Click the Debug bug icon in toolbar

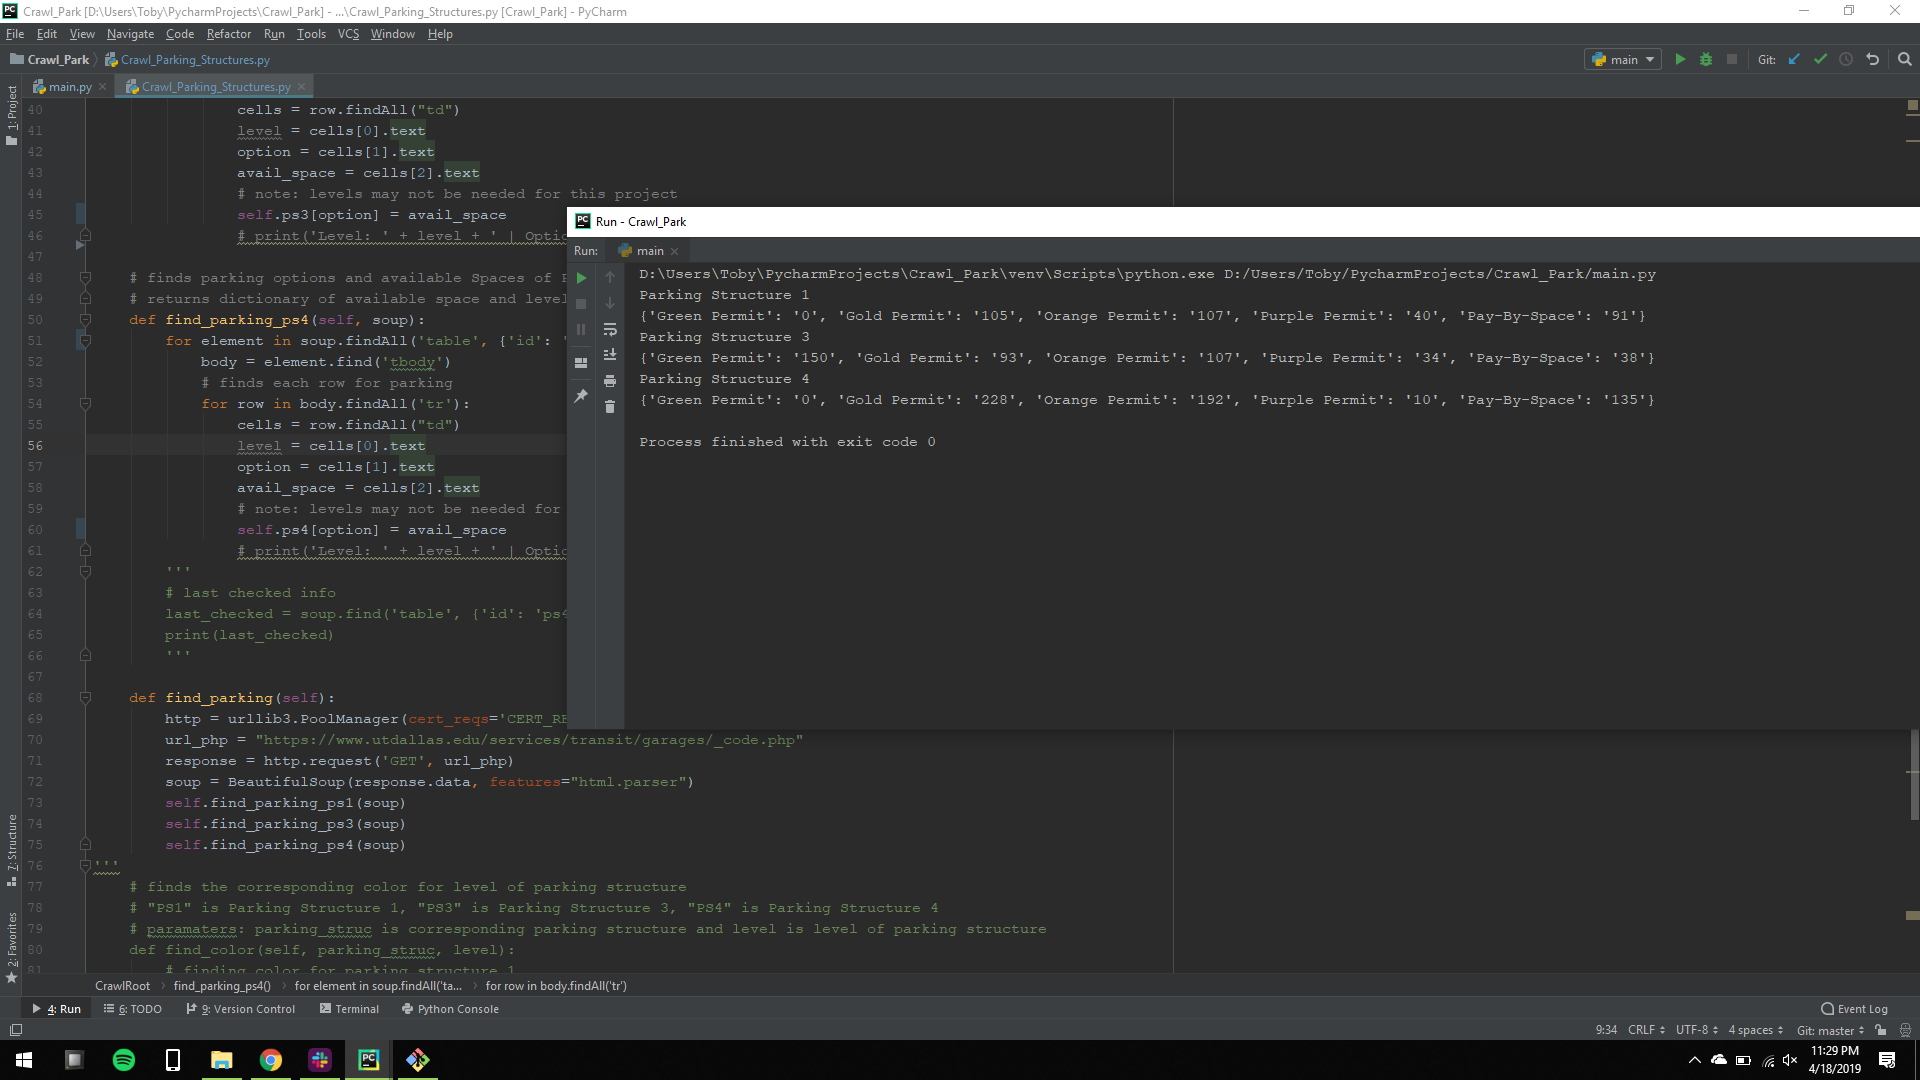(1706, 60)
